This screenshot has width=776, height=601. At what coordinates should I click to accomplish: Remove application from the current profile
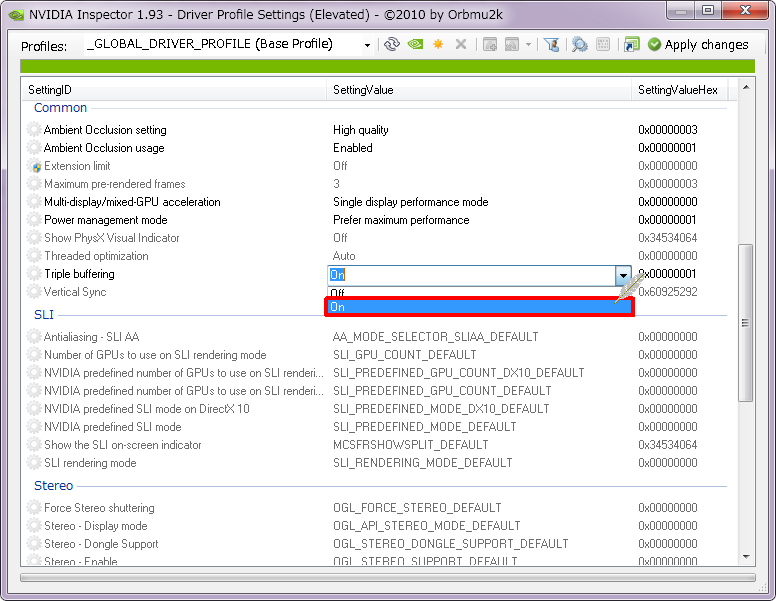point(512,45)
